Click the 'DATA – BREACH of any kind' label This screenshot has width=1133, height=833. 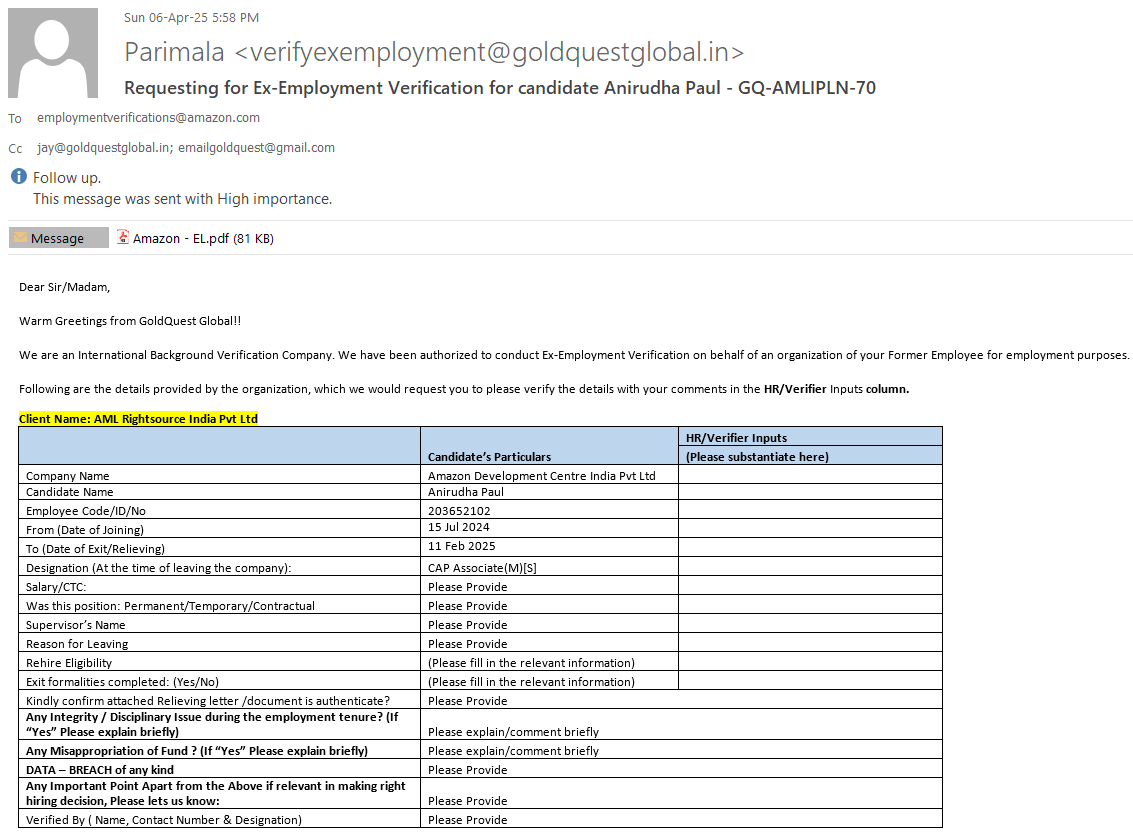click(x=100, y=770)
